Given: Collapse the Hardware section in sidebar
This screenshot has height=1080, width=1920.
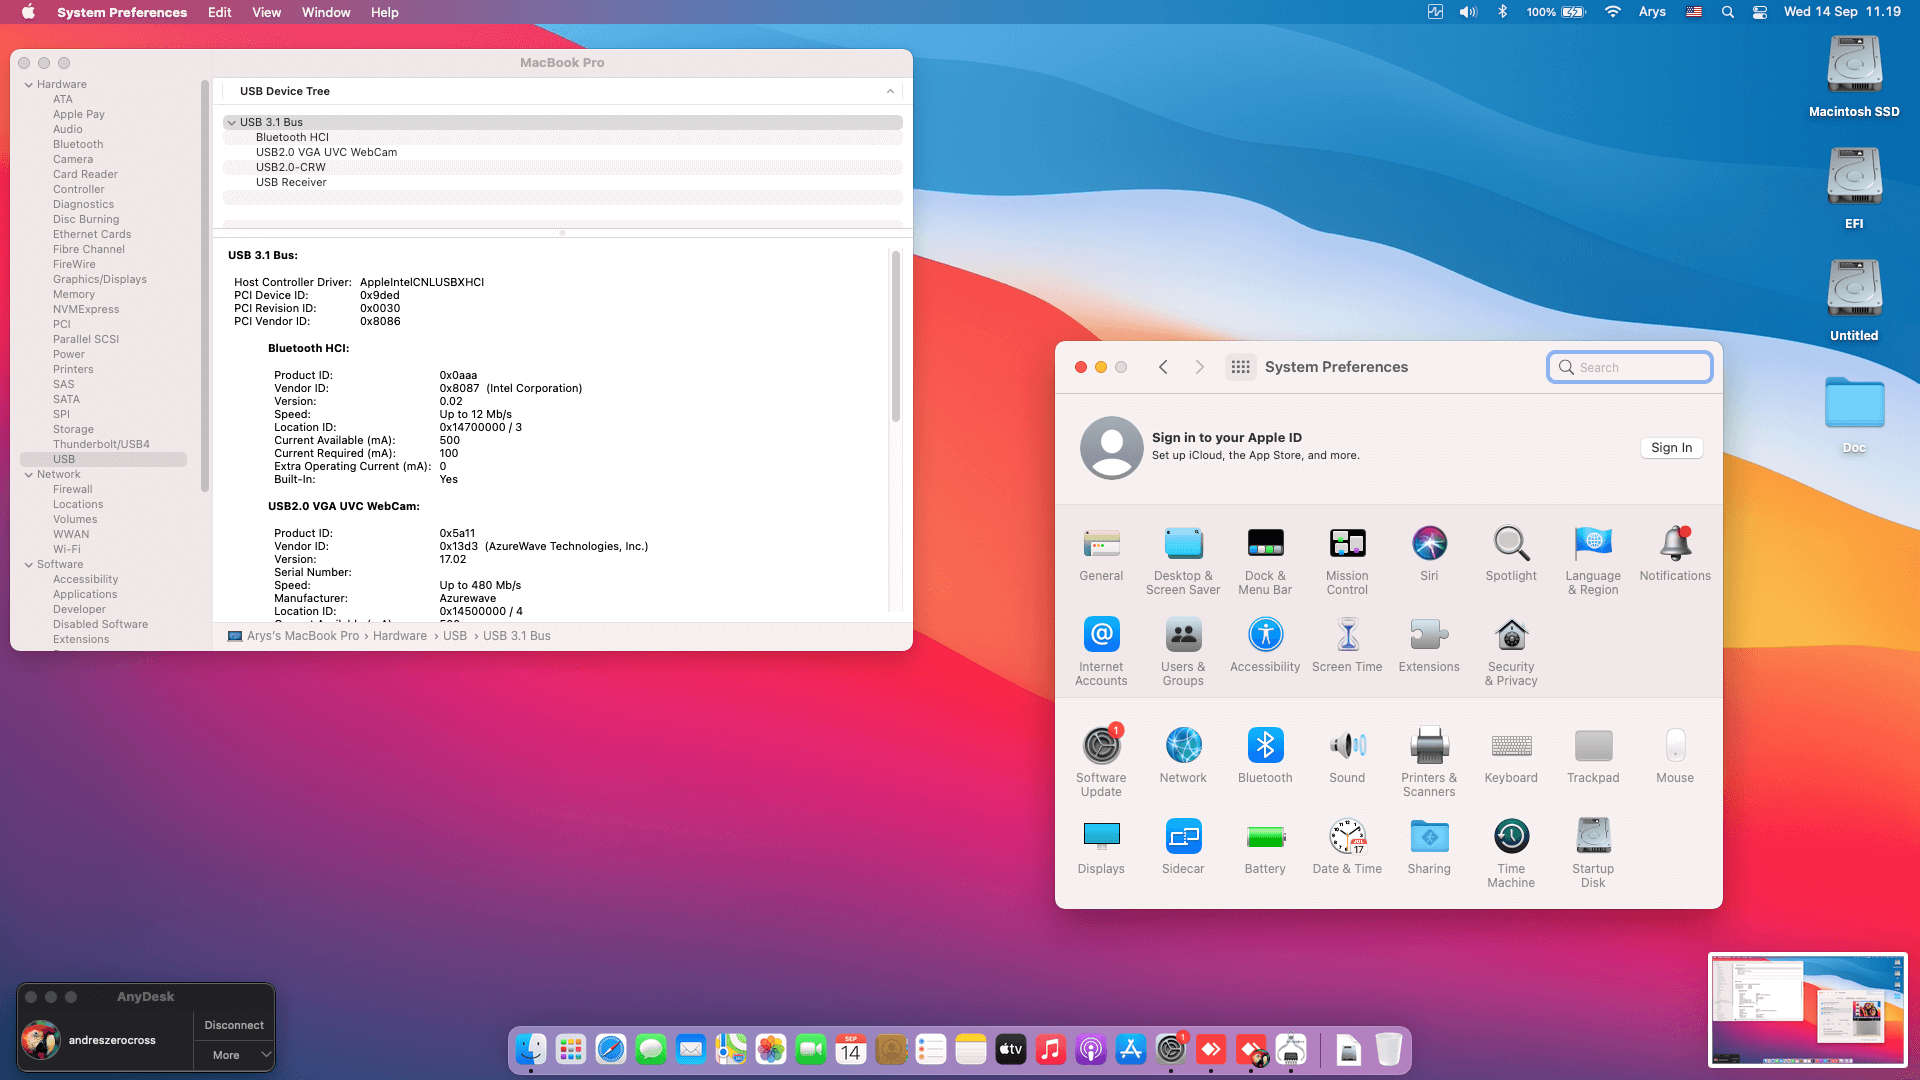Looking at the screenshot, I should pyautogui.click(x=29, y=85).
